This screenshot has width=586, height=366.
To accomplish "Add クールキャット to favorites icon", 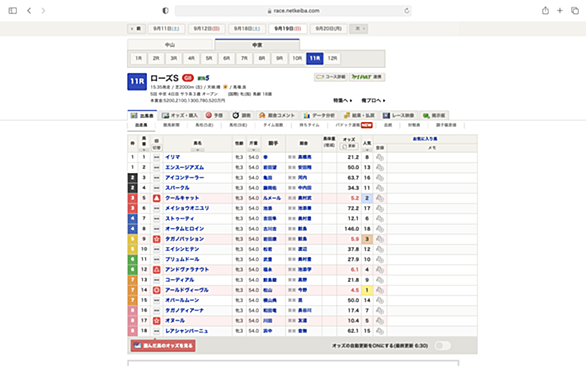I will [x=380, y=198].
